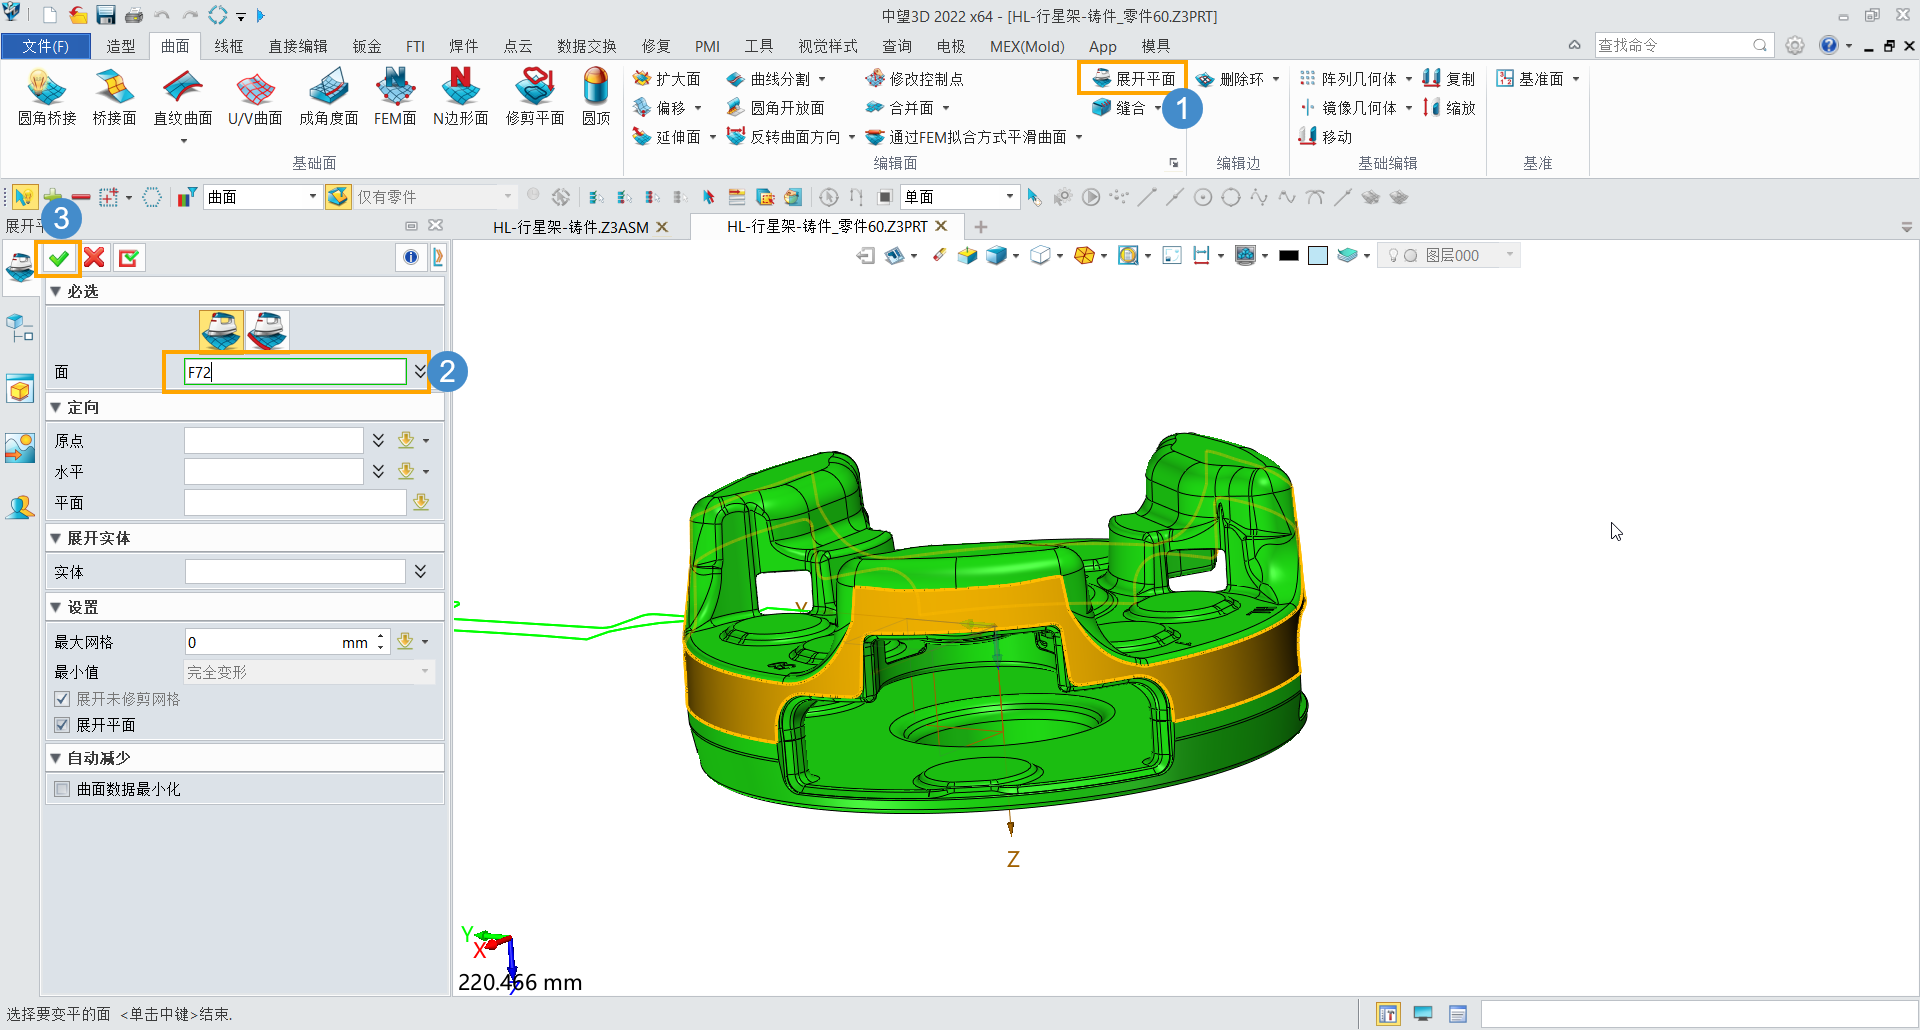Open the 实体 field options arrow
The height and width of the screenshot is (1030, 1920).
point(420,571)
